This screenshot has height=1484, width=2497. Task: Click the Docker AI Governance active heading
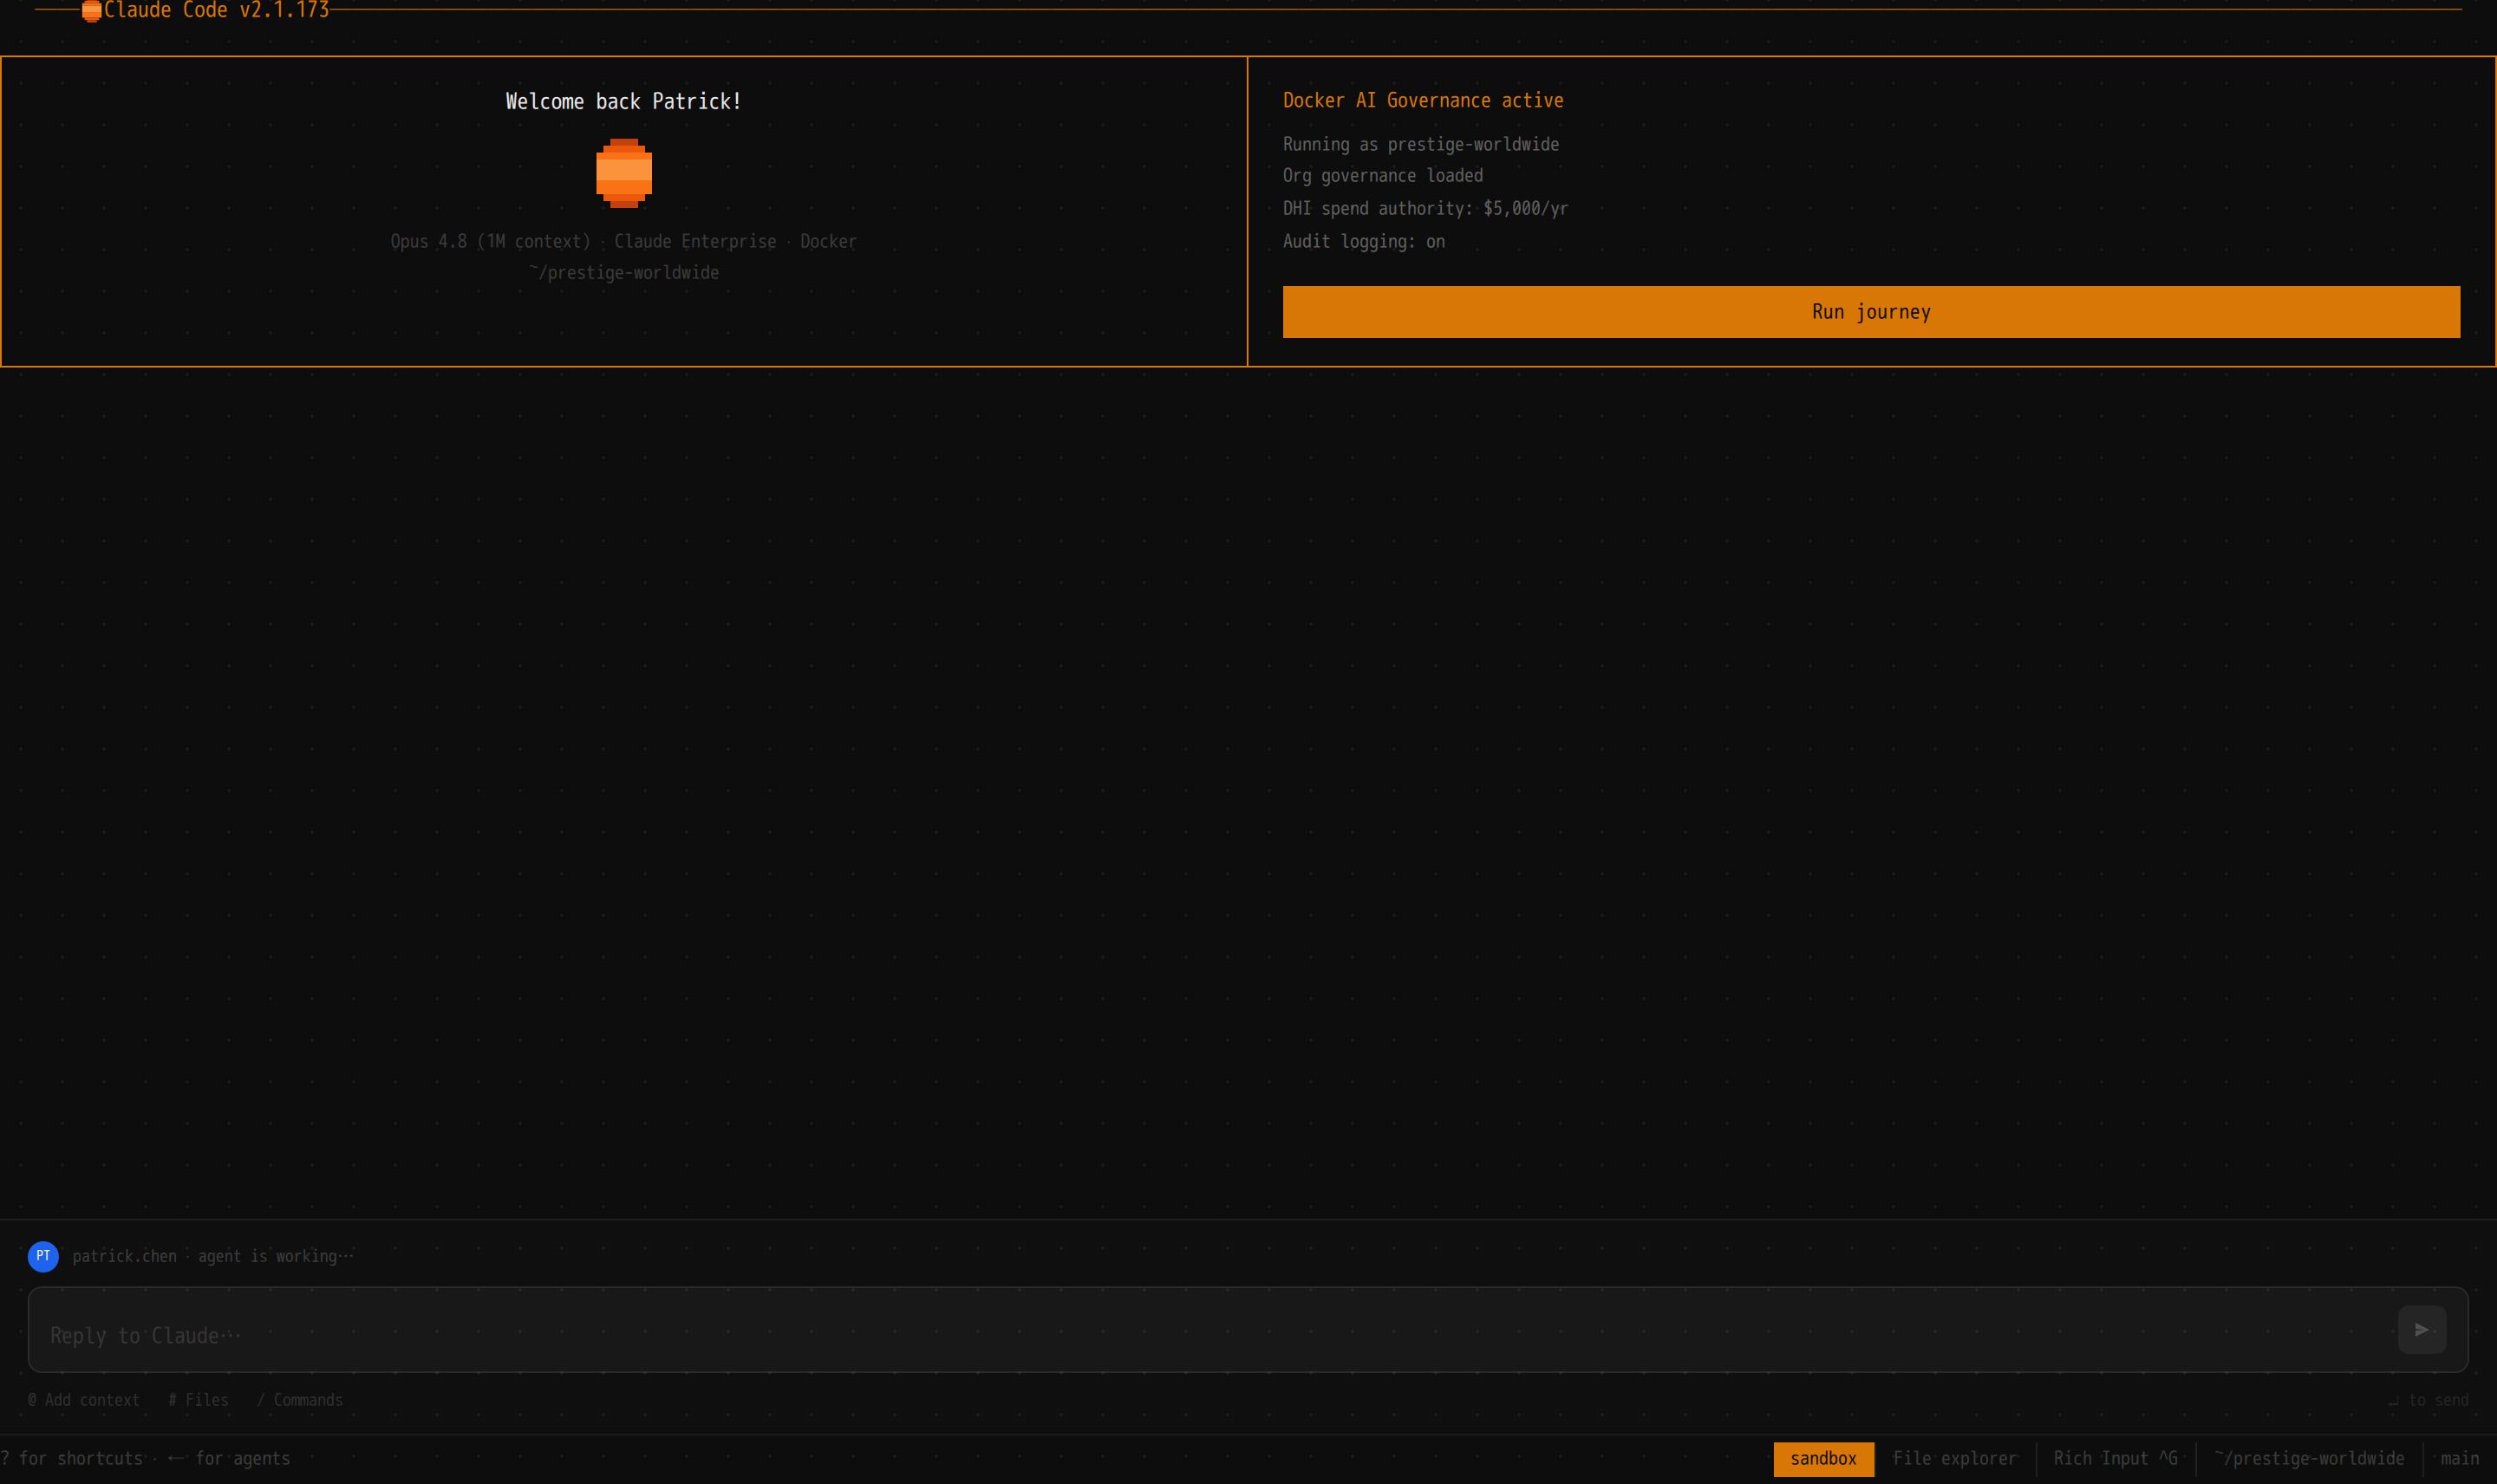[x=1423, y=100]
